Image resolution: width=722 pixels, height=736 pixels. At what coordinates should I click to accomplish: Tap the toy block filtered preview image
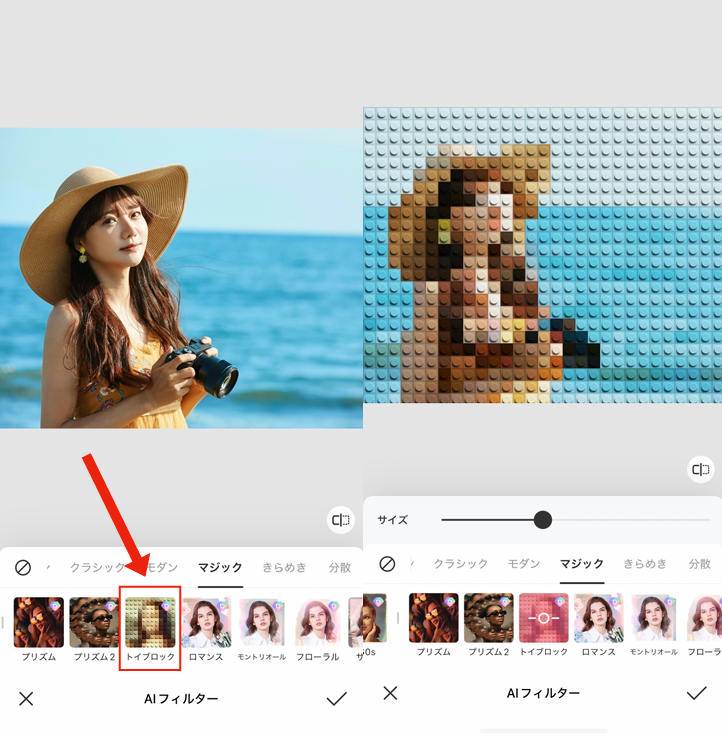(x=542, y=255)
